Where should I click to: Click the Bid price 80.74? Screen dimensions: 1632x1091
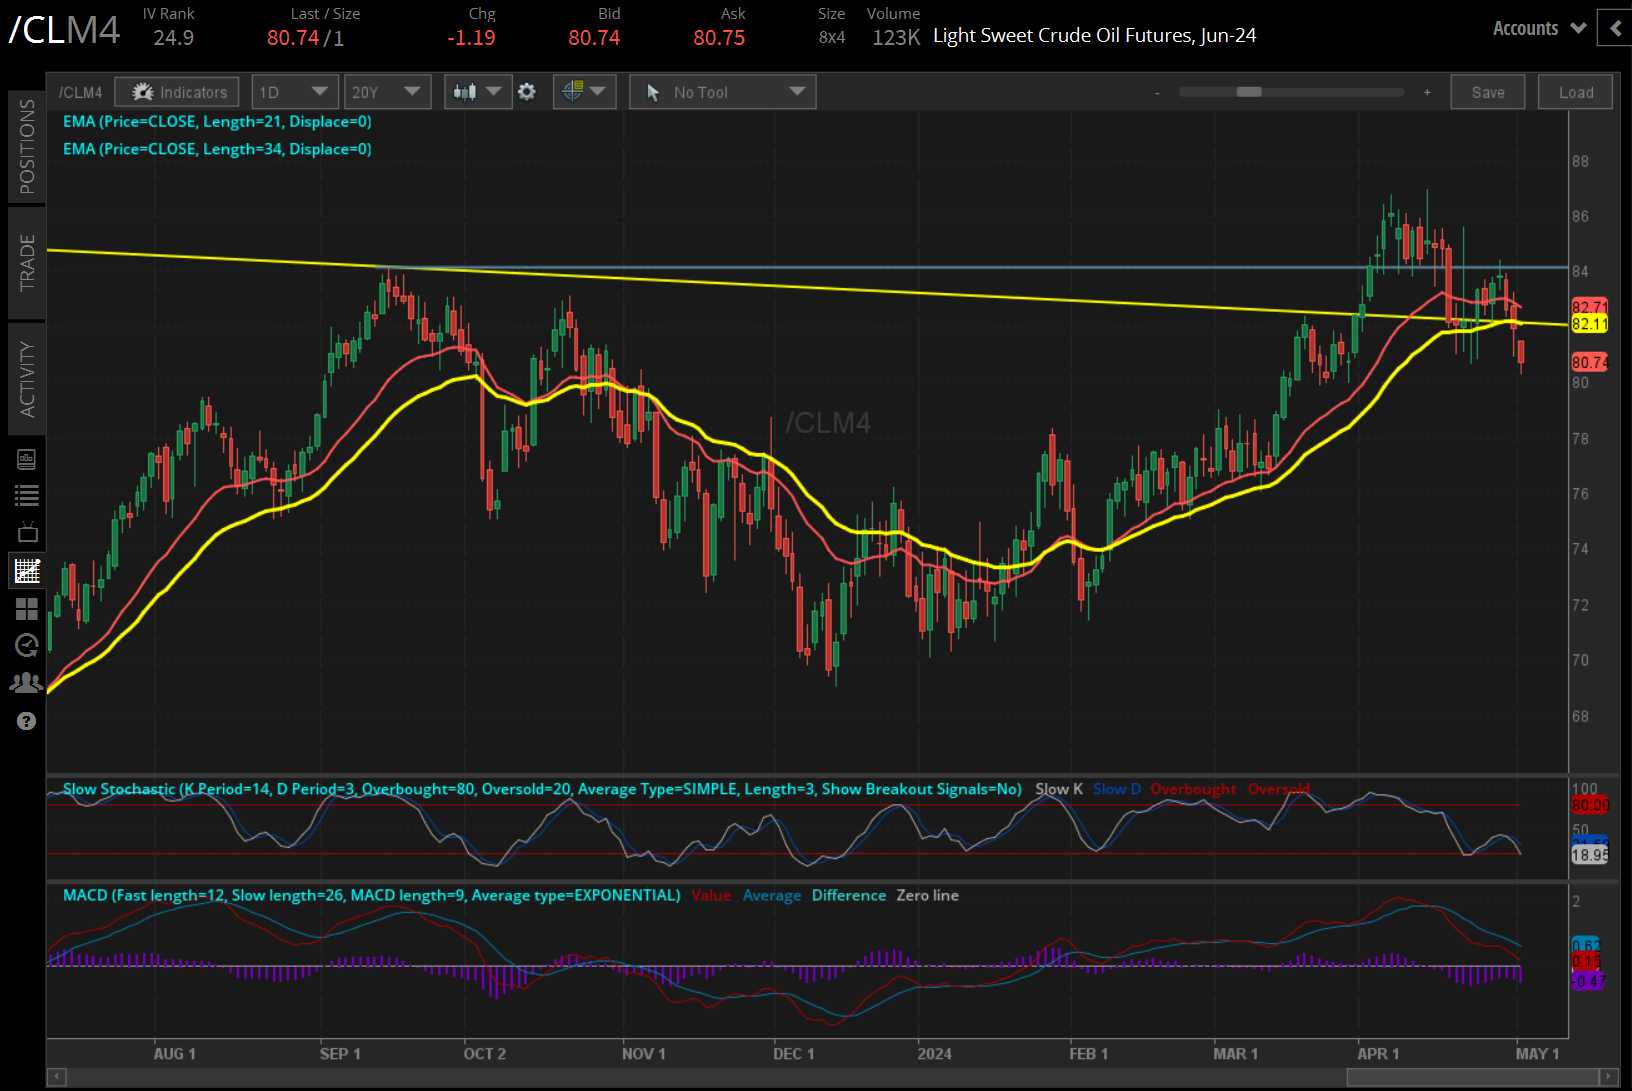tap(594, 38)
